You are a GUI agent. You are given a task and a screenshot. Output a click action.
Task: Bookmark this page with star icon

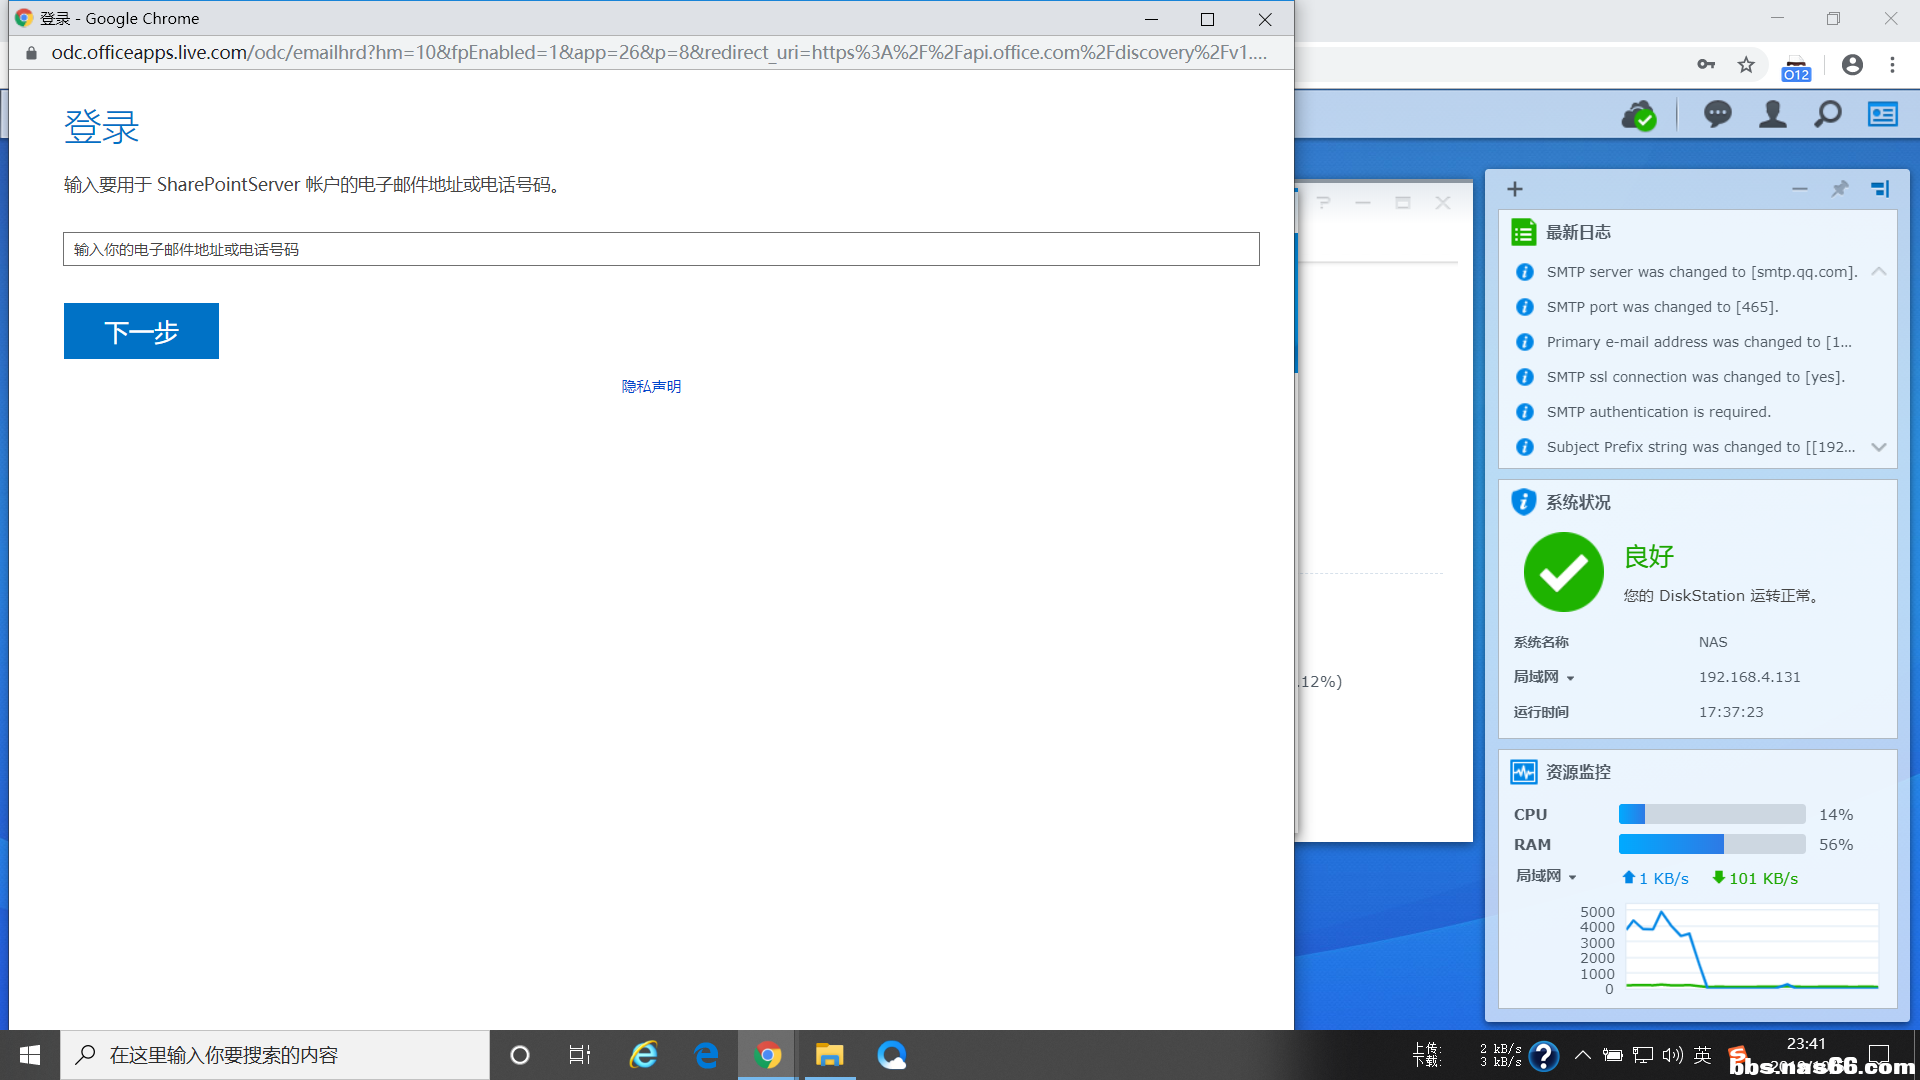[x=1746, y=65]
